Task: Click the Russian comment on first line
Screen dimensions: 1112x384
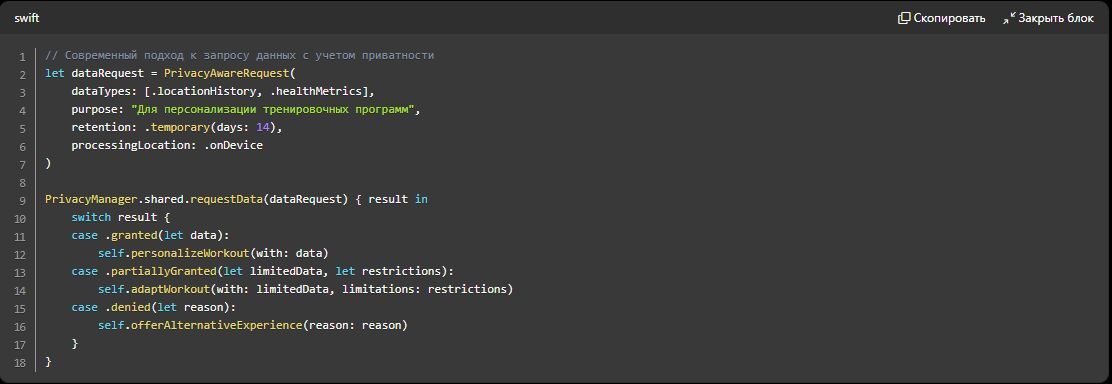Action: point(239,55)
